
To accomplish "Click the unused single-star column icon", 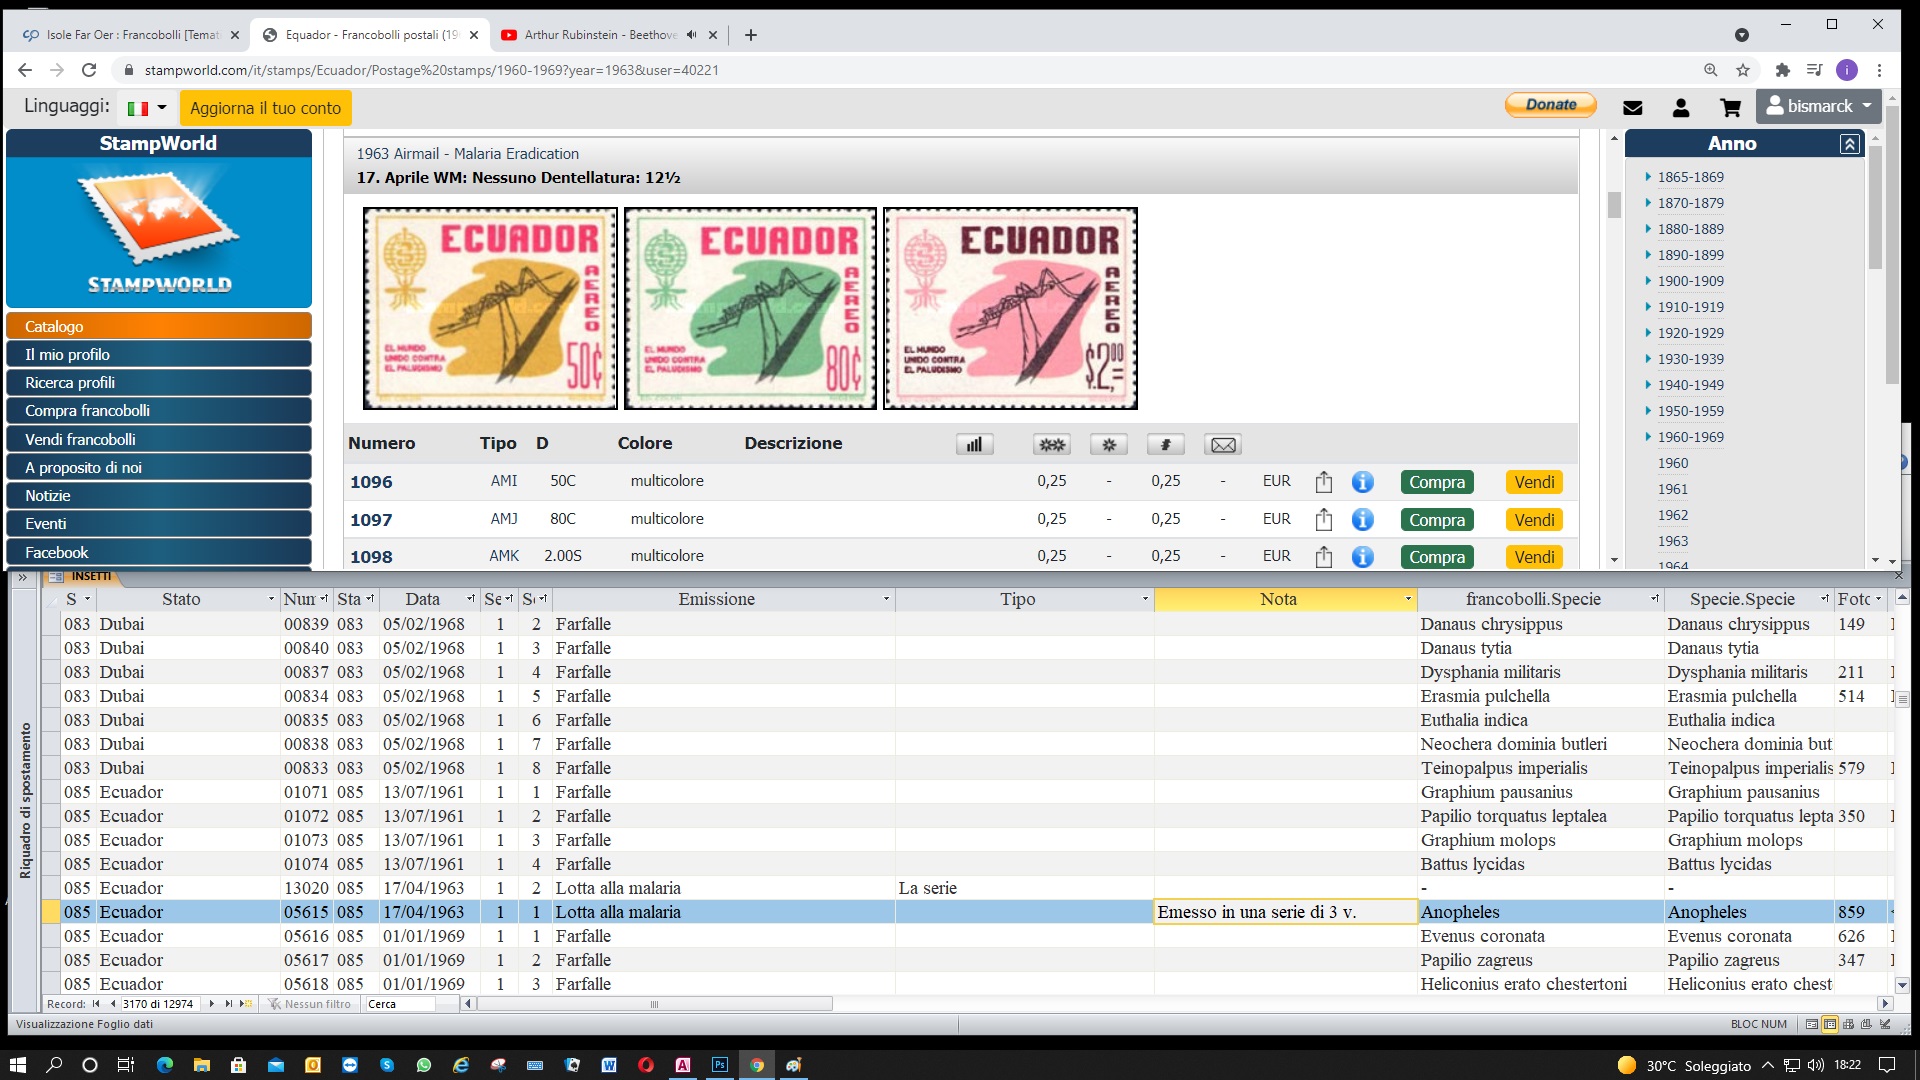I will pyautogui.click(x=1109, y=445).
